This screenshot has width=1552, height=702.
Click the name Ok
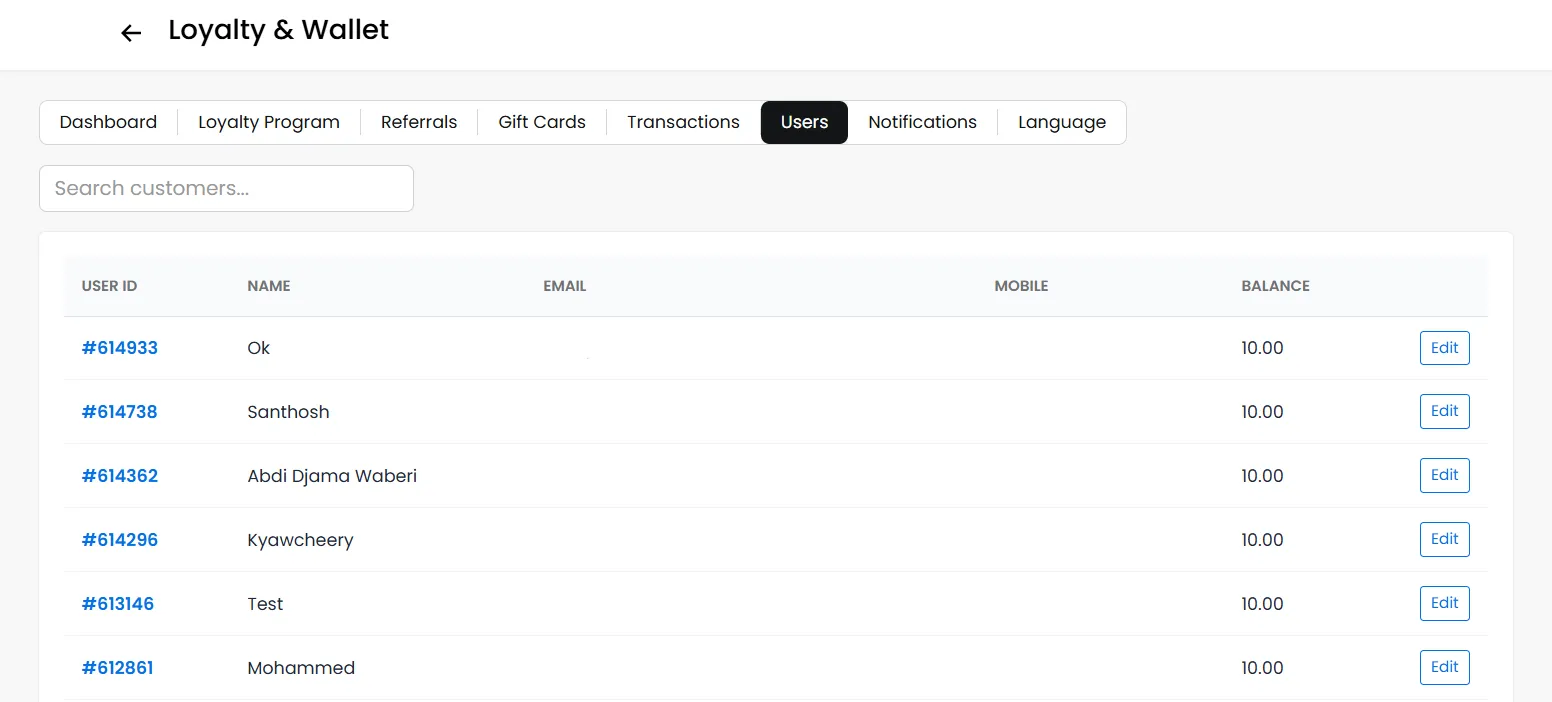click(x=259, y=348)
